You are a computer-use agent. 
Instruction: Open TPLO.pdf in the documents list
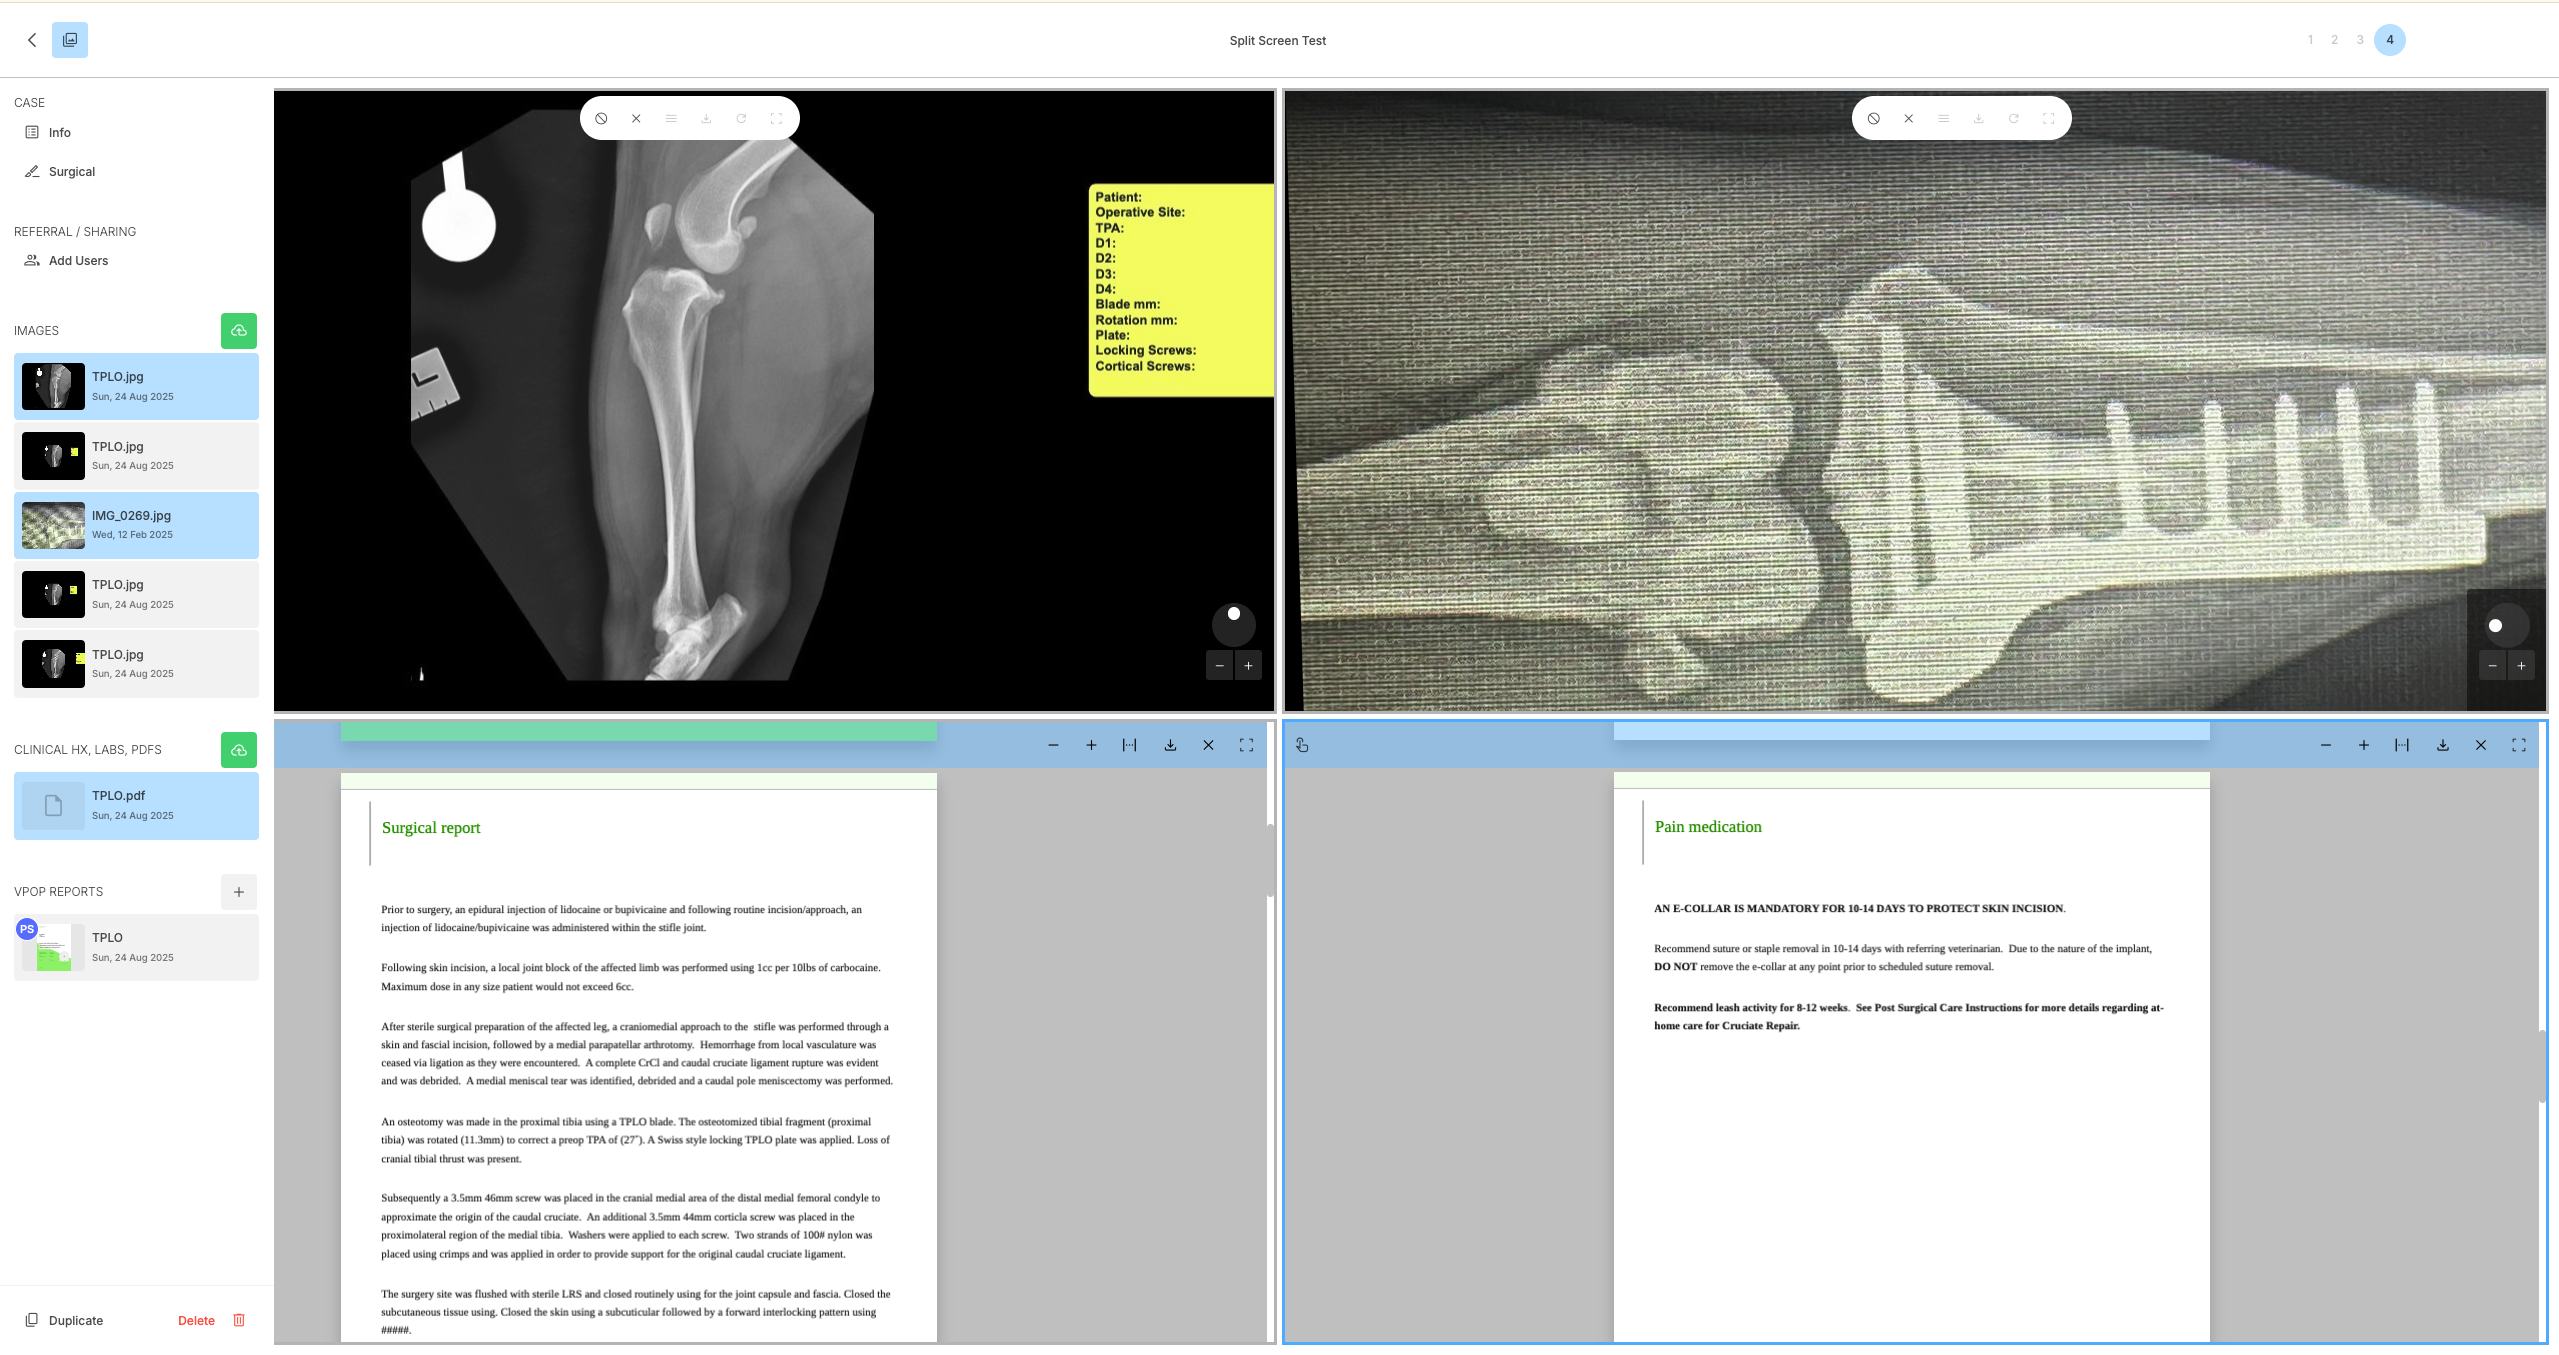click(136, 805)
